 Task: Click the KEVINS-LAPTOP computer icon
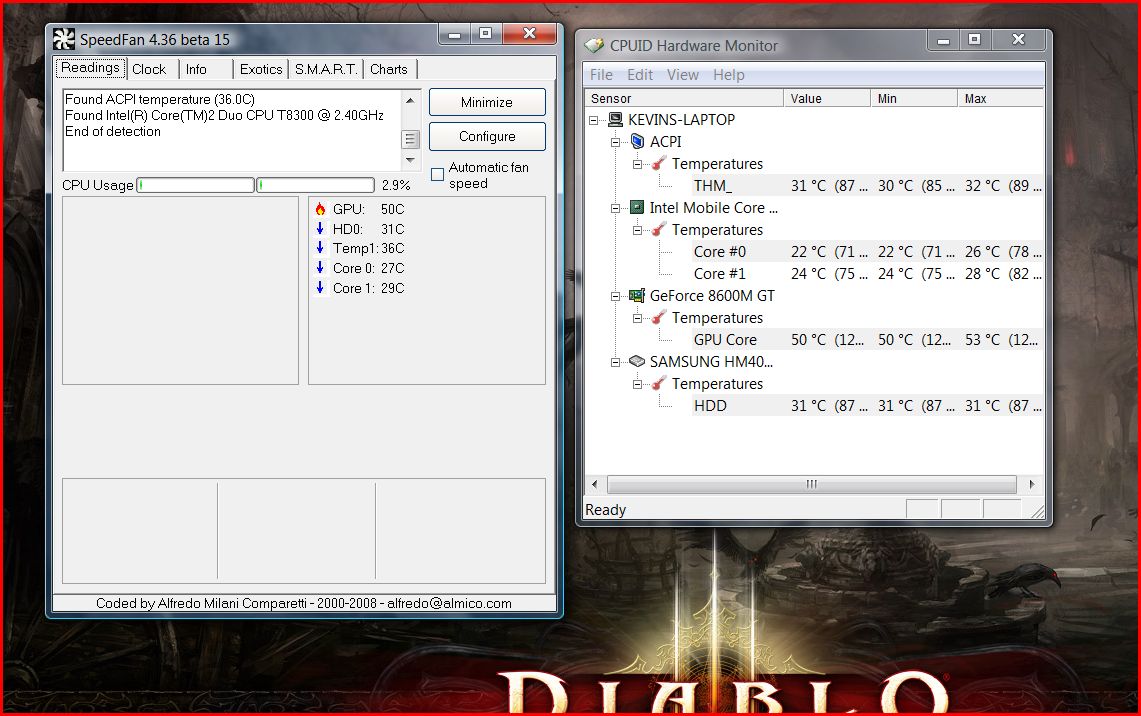click(616, 119)
